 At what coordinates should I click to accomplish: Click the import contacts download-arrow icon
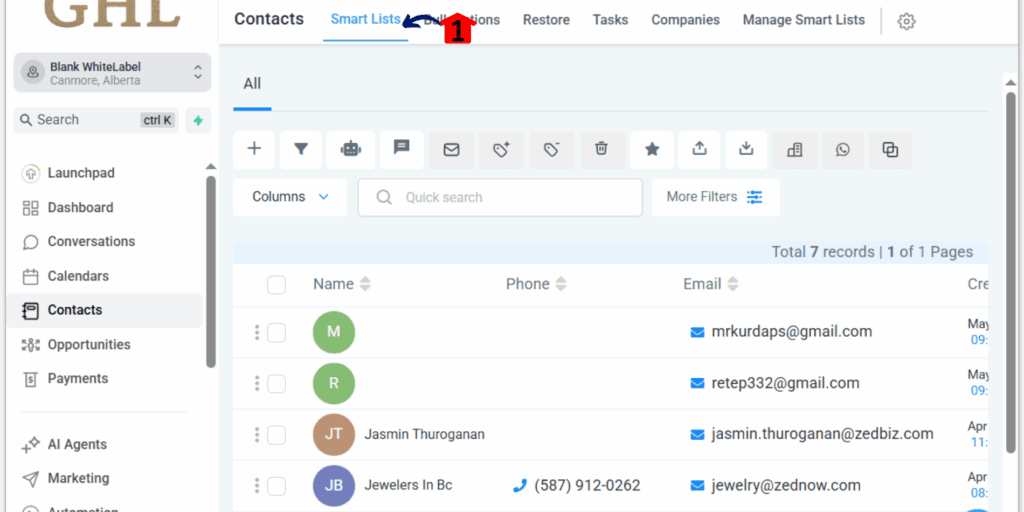[746, 149]
